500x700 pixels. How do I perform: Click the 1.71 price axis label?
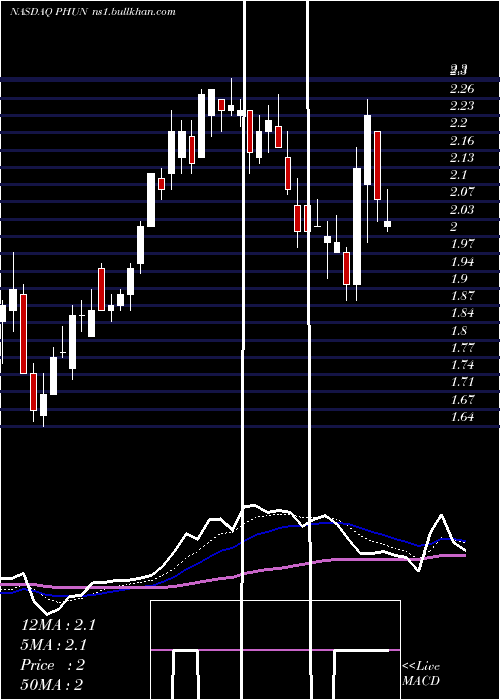(462, 382)
